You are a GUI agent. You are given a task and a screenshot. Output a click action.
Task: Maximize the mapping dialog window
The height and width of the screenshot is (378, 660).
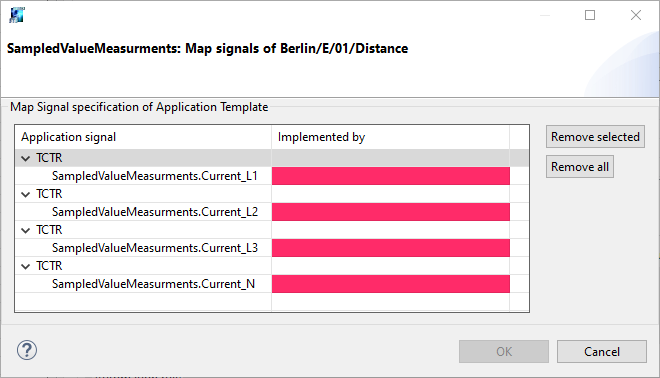click(590, 15)
